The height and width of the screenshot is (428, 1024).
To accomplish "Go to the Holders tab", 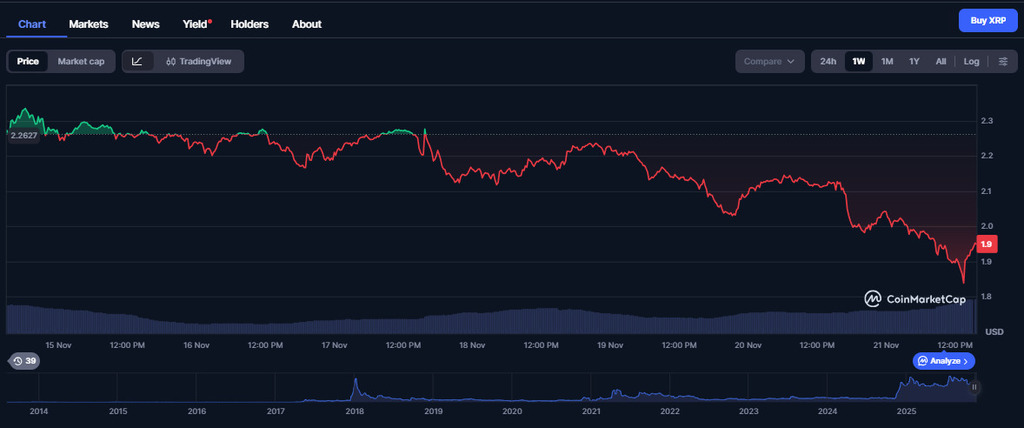I will 250,23.
